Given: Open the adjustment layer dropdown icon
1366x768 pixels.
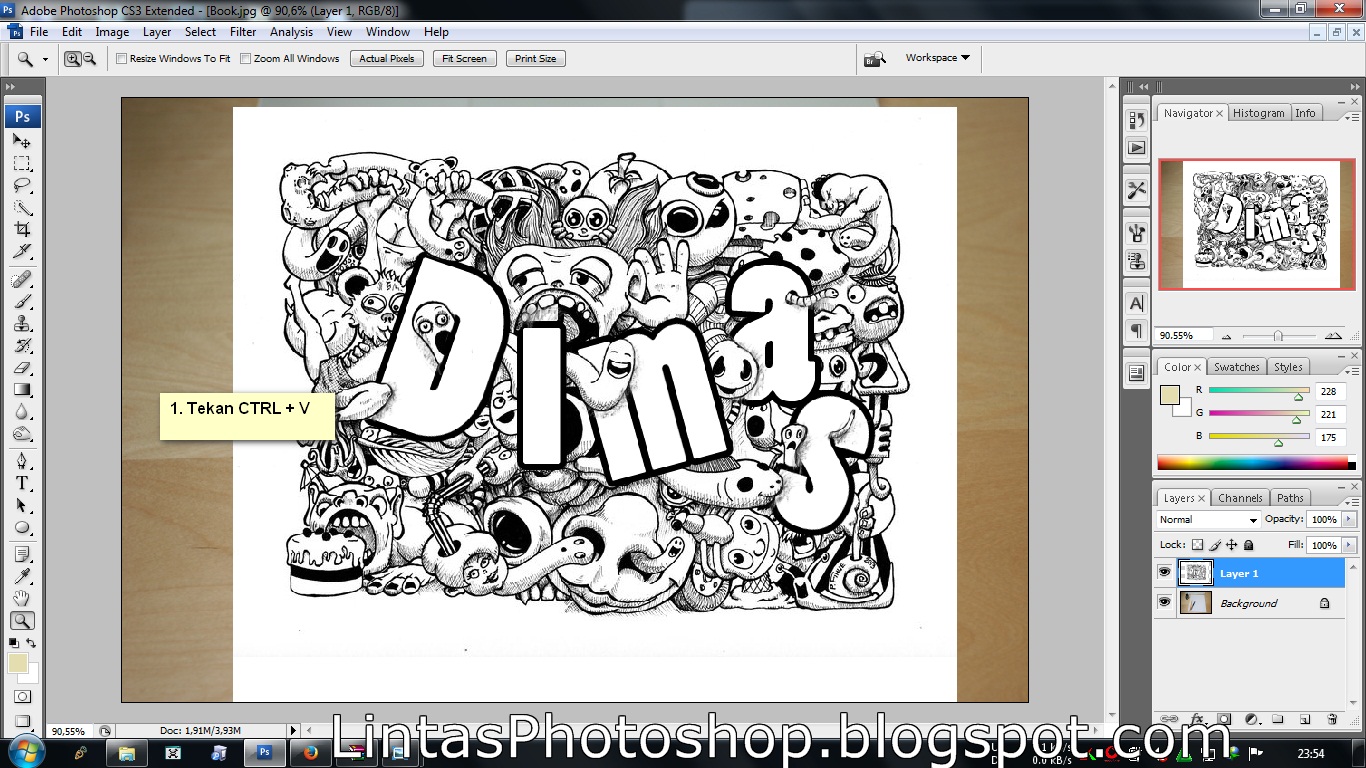Looking at the screenshot, I should click(x=1251, y=719).
